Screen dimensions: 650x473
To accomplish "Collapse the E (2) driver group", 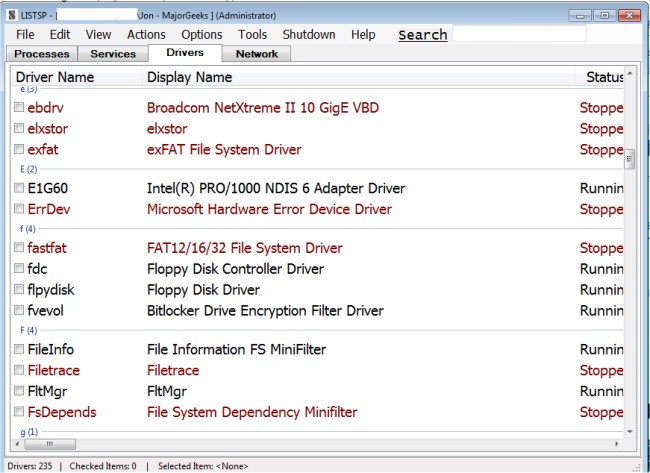I will coord(29,169).
